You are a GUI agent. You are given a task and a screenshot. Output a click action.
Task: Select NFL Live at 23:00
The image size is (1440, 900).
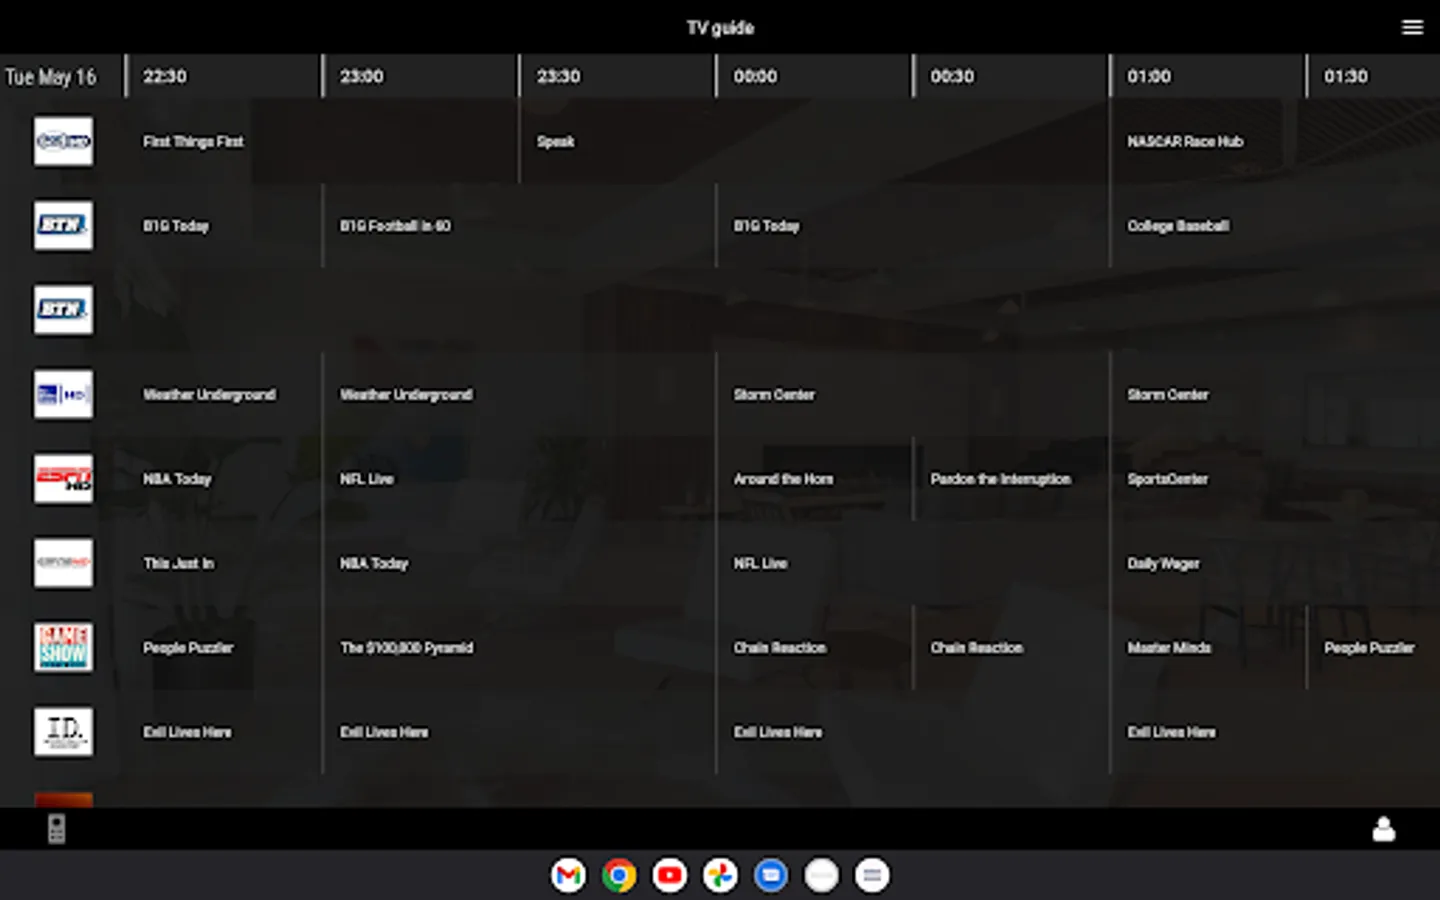pyautogui.click(x=367, y=479)
